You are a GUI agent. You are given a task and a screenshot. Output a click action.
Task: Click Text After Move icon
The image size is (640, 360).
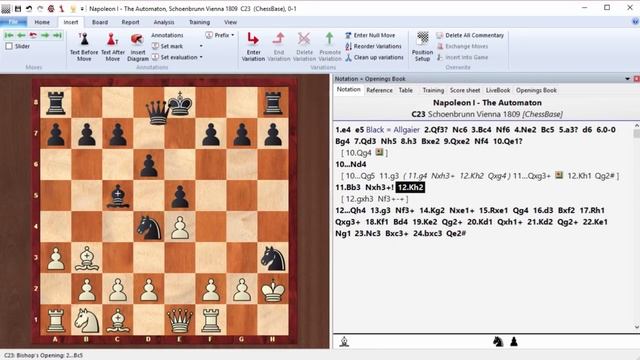[112, 40]
